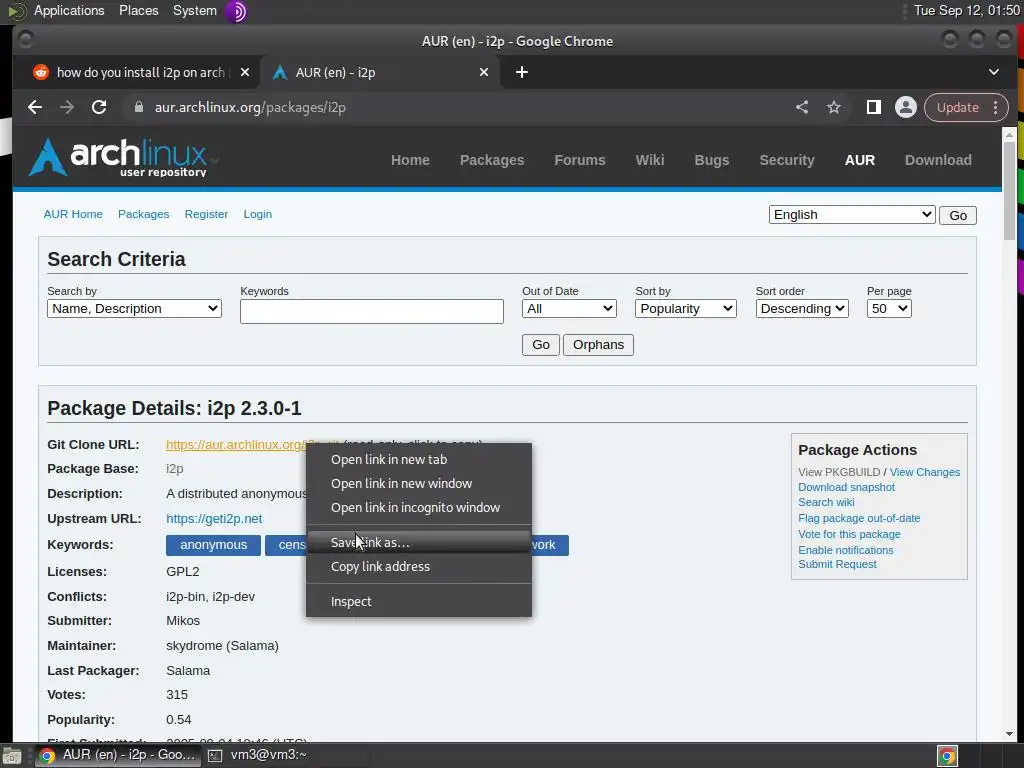Open the tab search chevron

[x=993, y=72]
